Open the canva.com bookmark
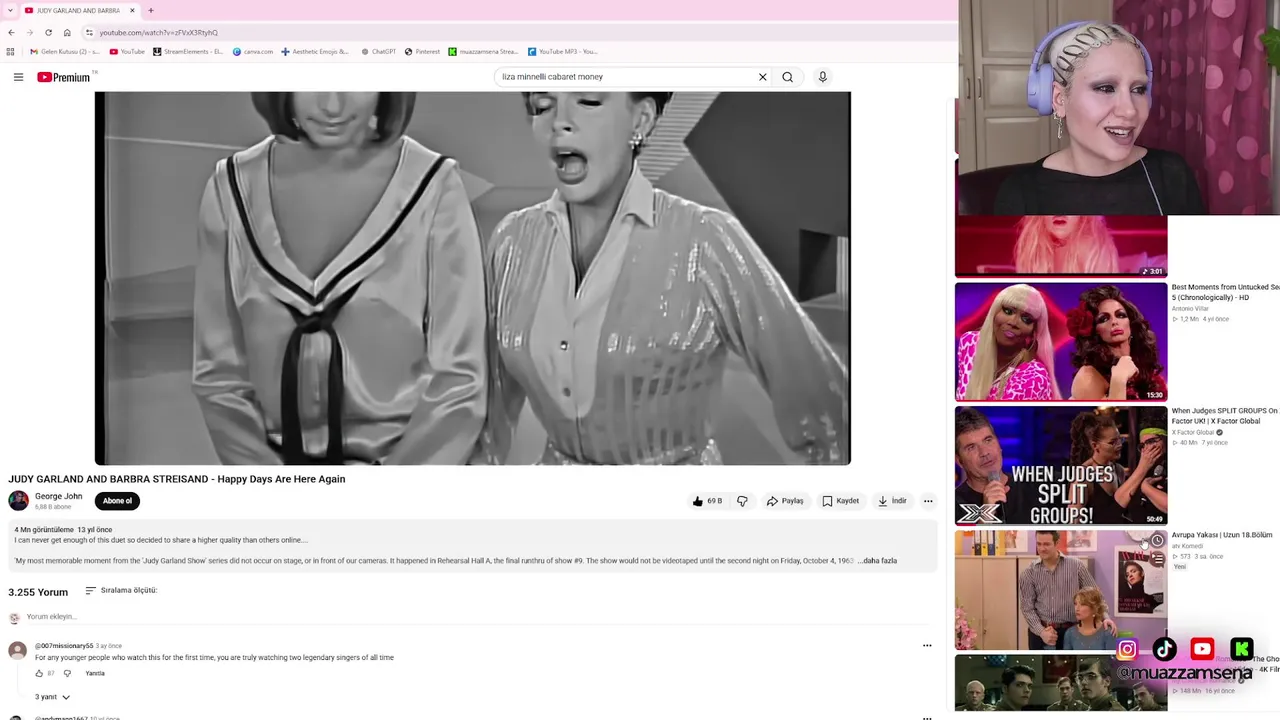Viewport: 1280px width, 720px height. (253, 52)
